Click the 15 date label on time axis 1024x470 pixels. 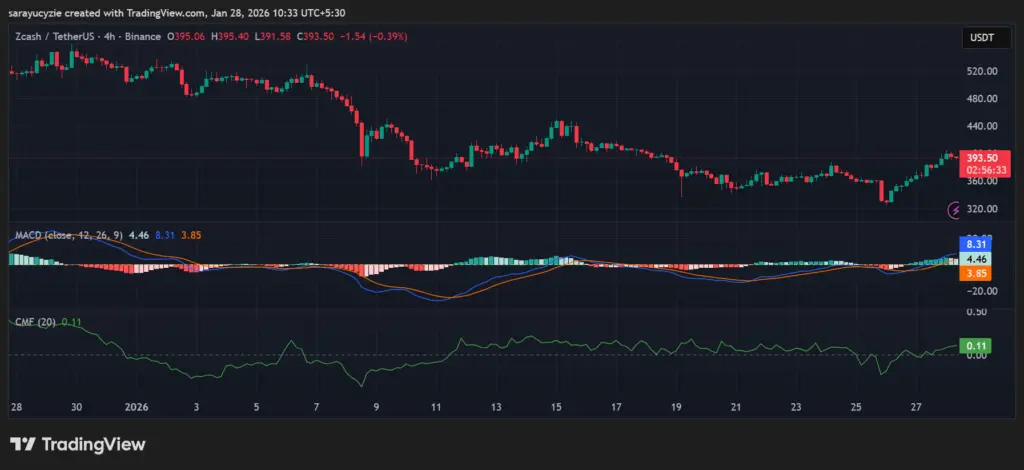coord(556,407)
